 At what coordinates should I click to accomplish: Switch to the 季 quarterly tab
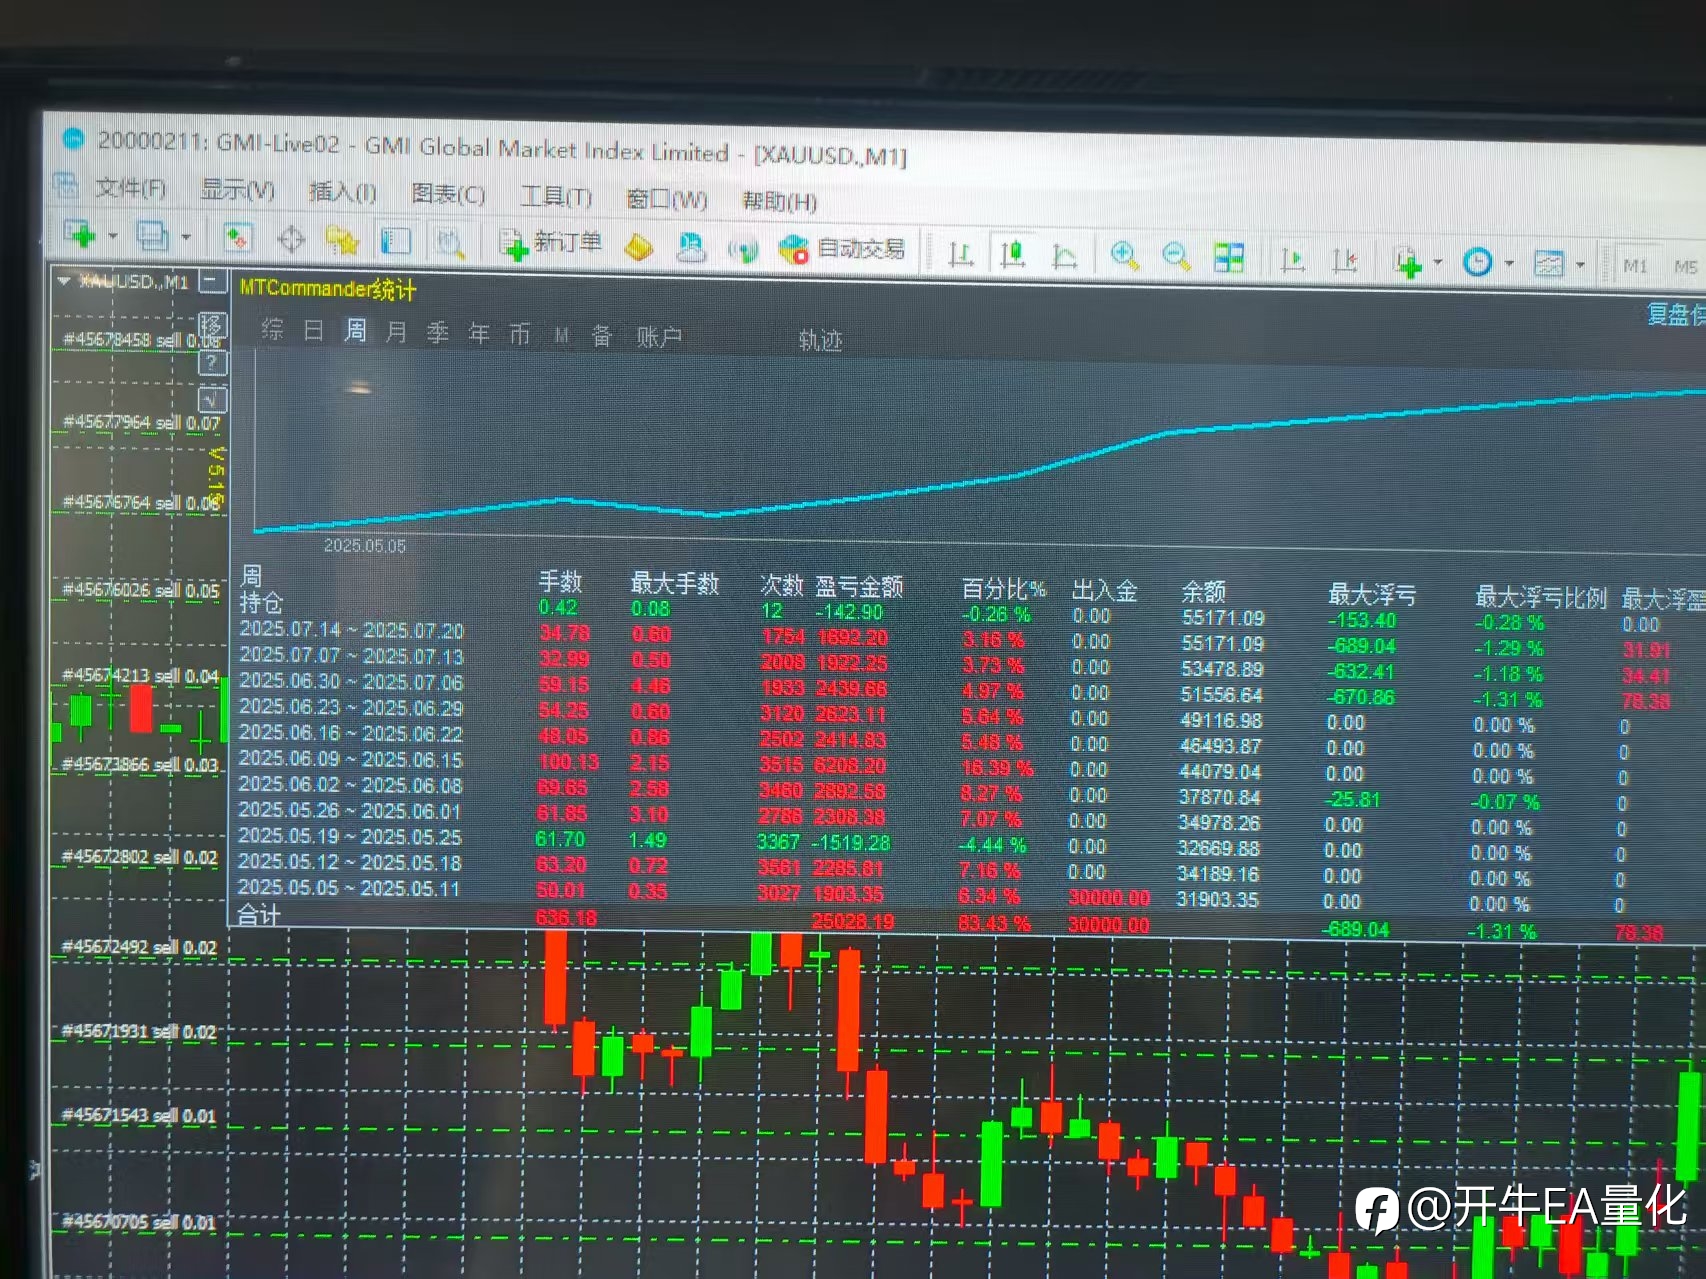(438, 333)
